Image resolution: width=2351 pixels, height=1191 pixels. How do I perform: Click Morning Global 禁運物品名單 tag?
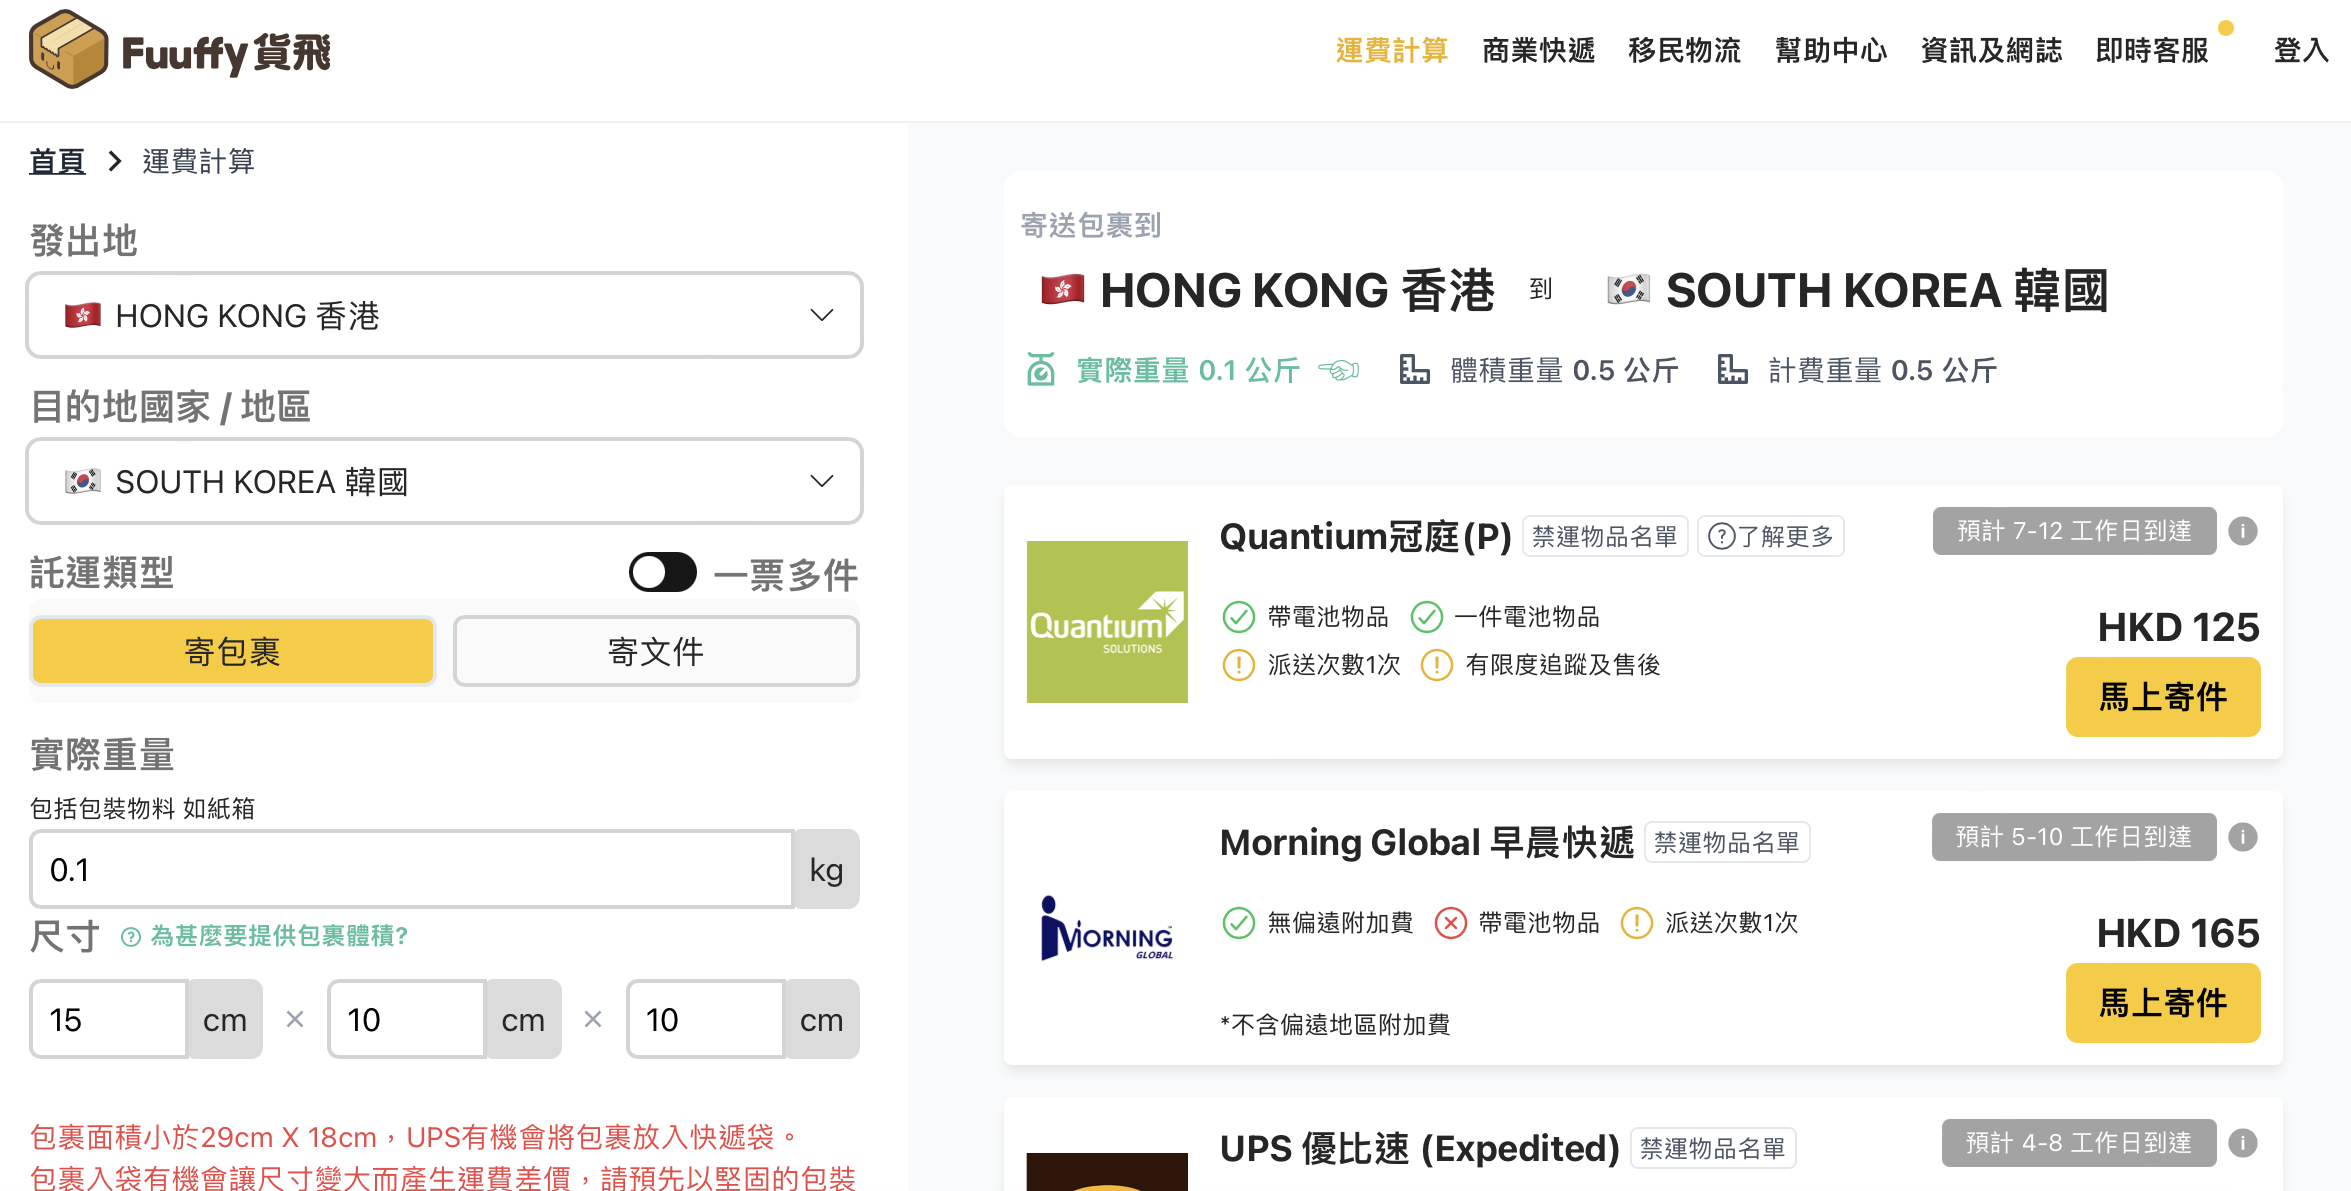pos(1726,843)
